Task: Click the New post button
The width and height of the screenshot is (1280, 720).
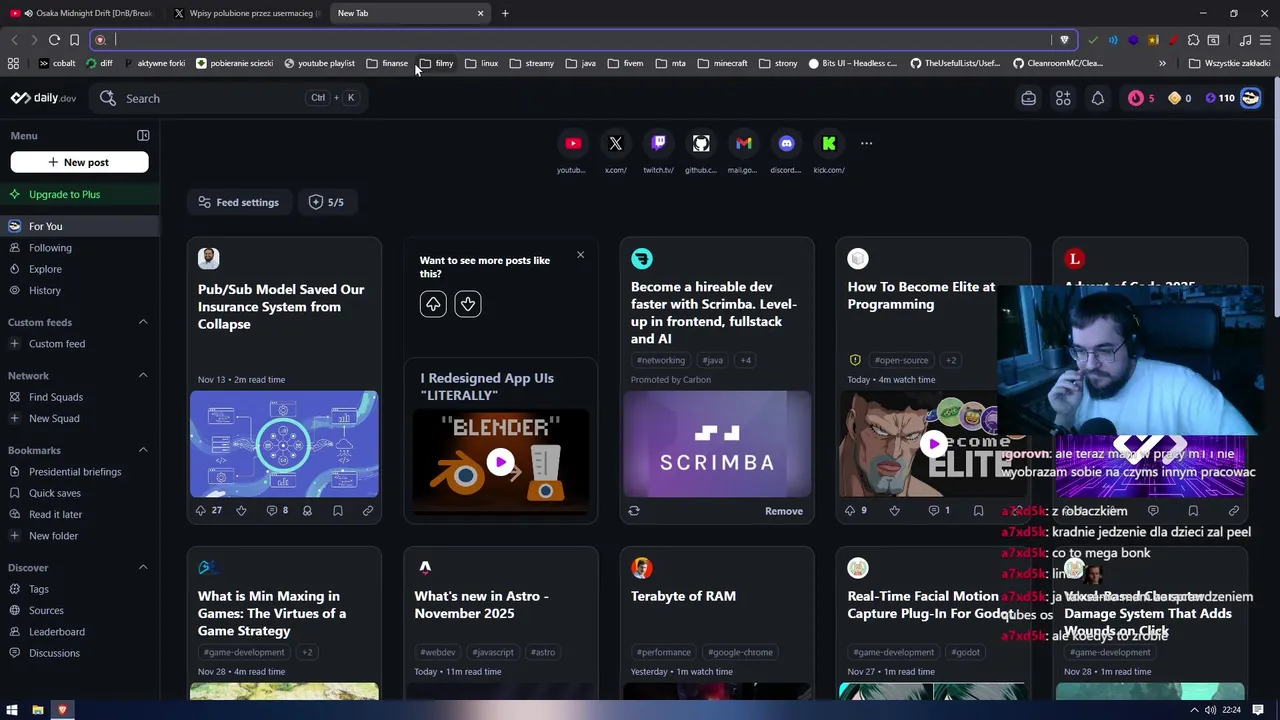Action: [x=79, y=162]
